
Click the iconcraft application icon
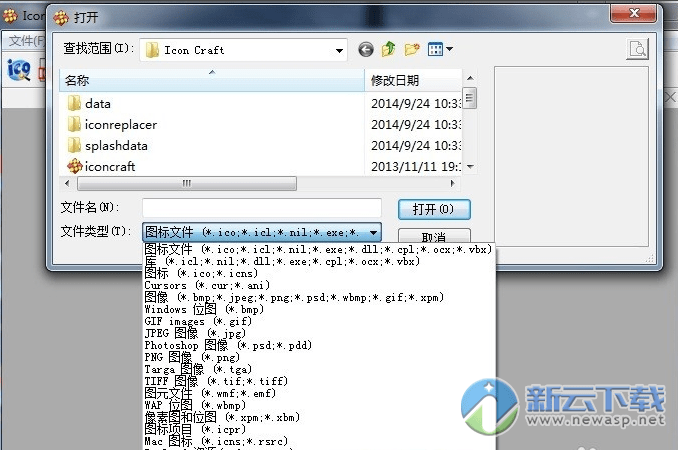tap(75, 166)
